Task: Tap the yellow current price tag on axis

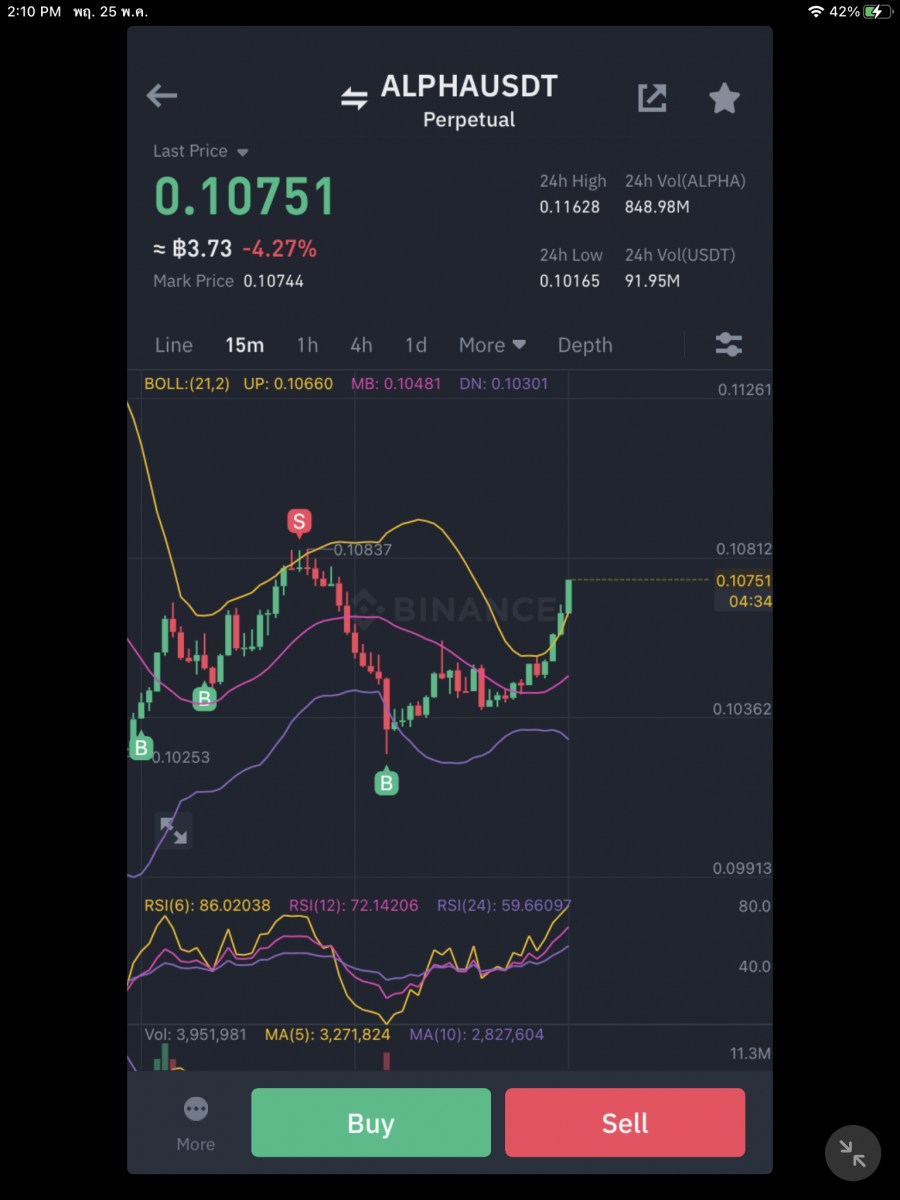Action: [743, 581]
